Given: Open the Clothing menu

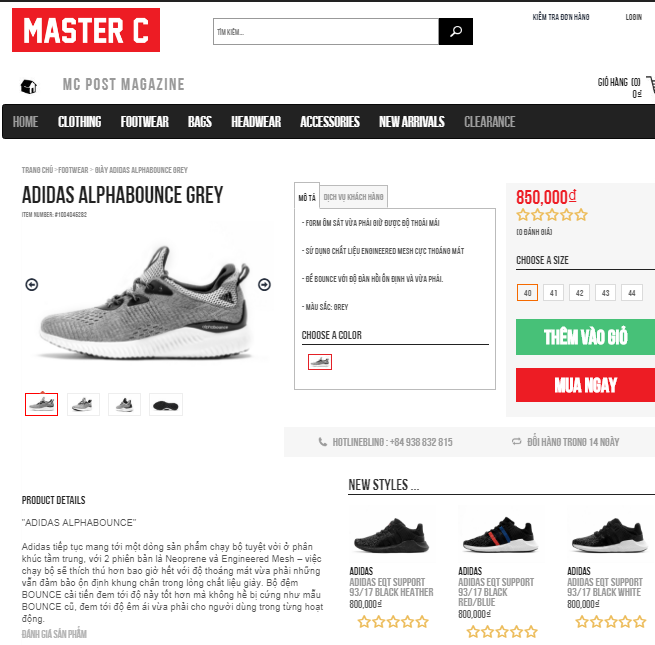Looking at the screenshot, I should pos(79,122).
